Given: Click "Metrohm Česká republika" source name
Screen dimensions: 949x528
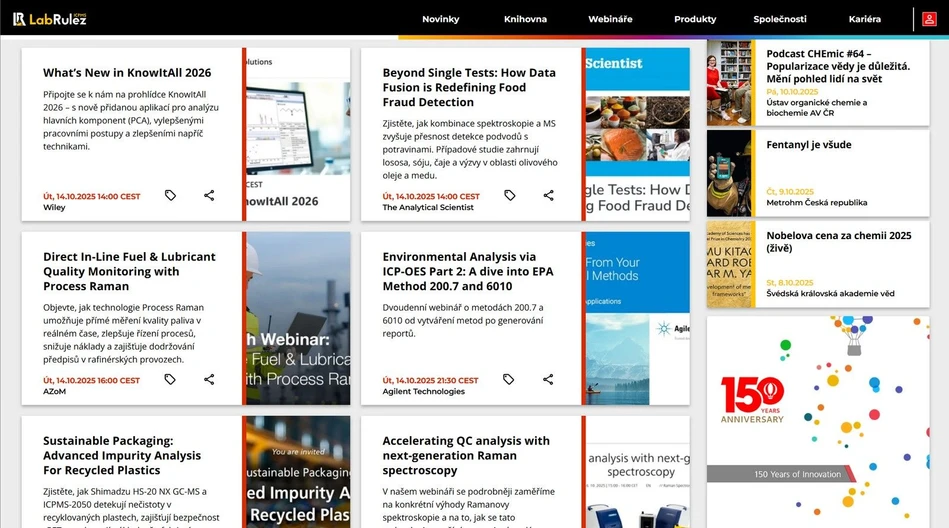Looking at the screenshot, I should pos(816,202).
